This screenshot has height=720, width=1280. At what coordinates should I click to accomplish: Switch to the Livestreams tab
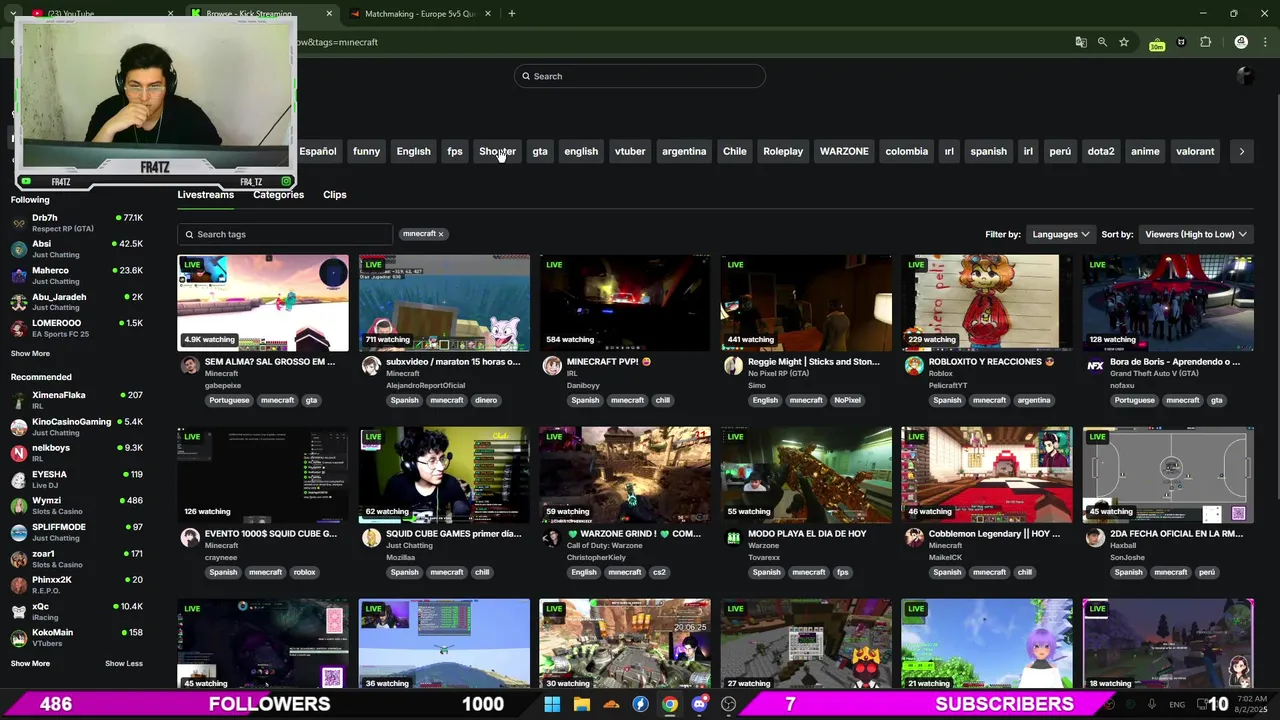coord(206,195)
